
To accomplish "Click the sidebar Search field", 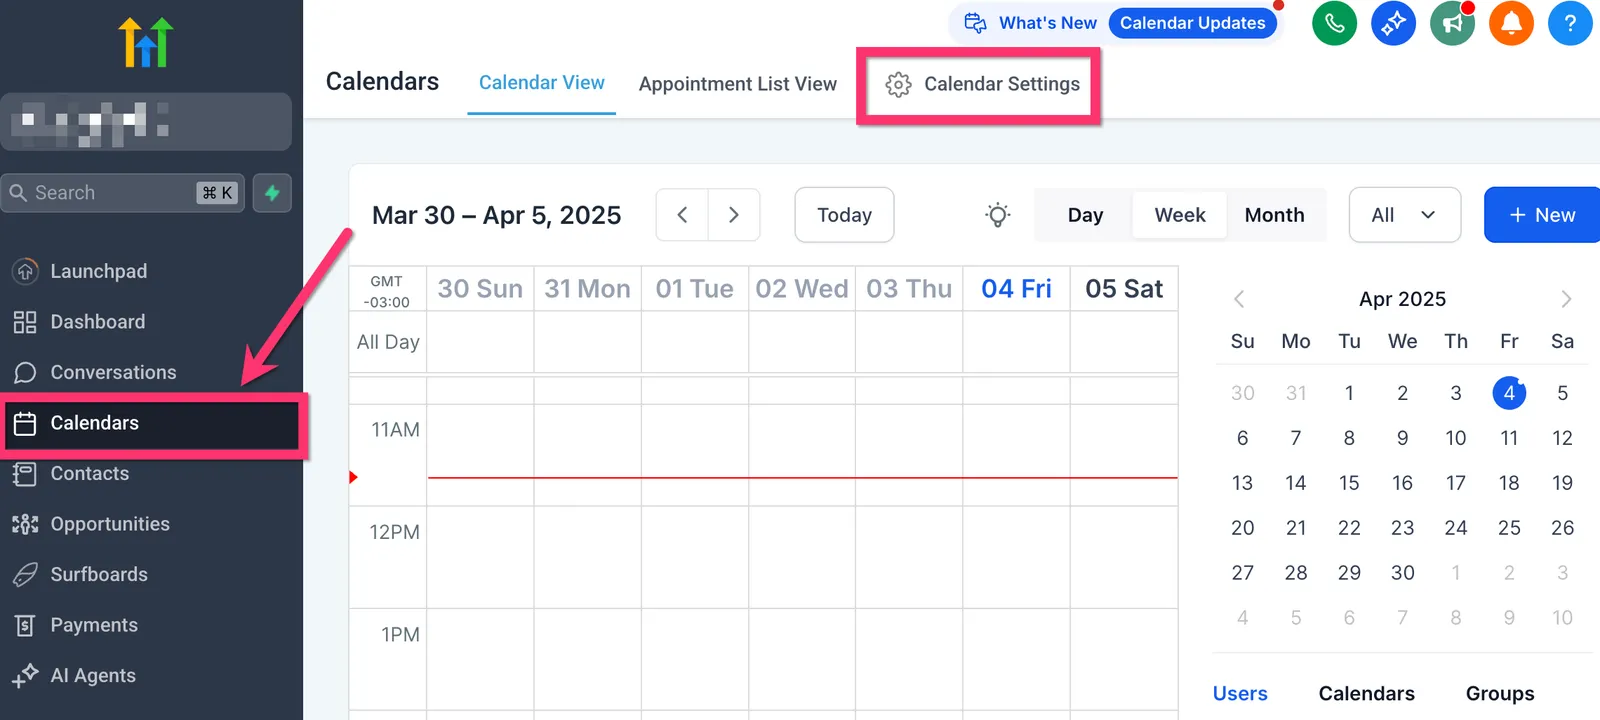I will click(x=123, y=193).
